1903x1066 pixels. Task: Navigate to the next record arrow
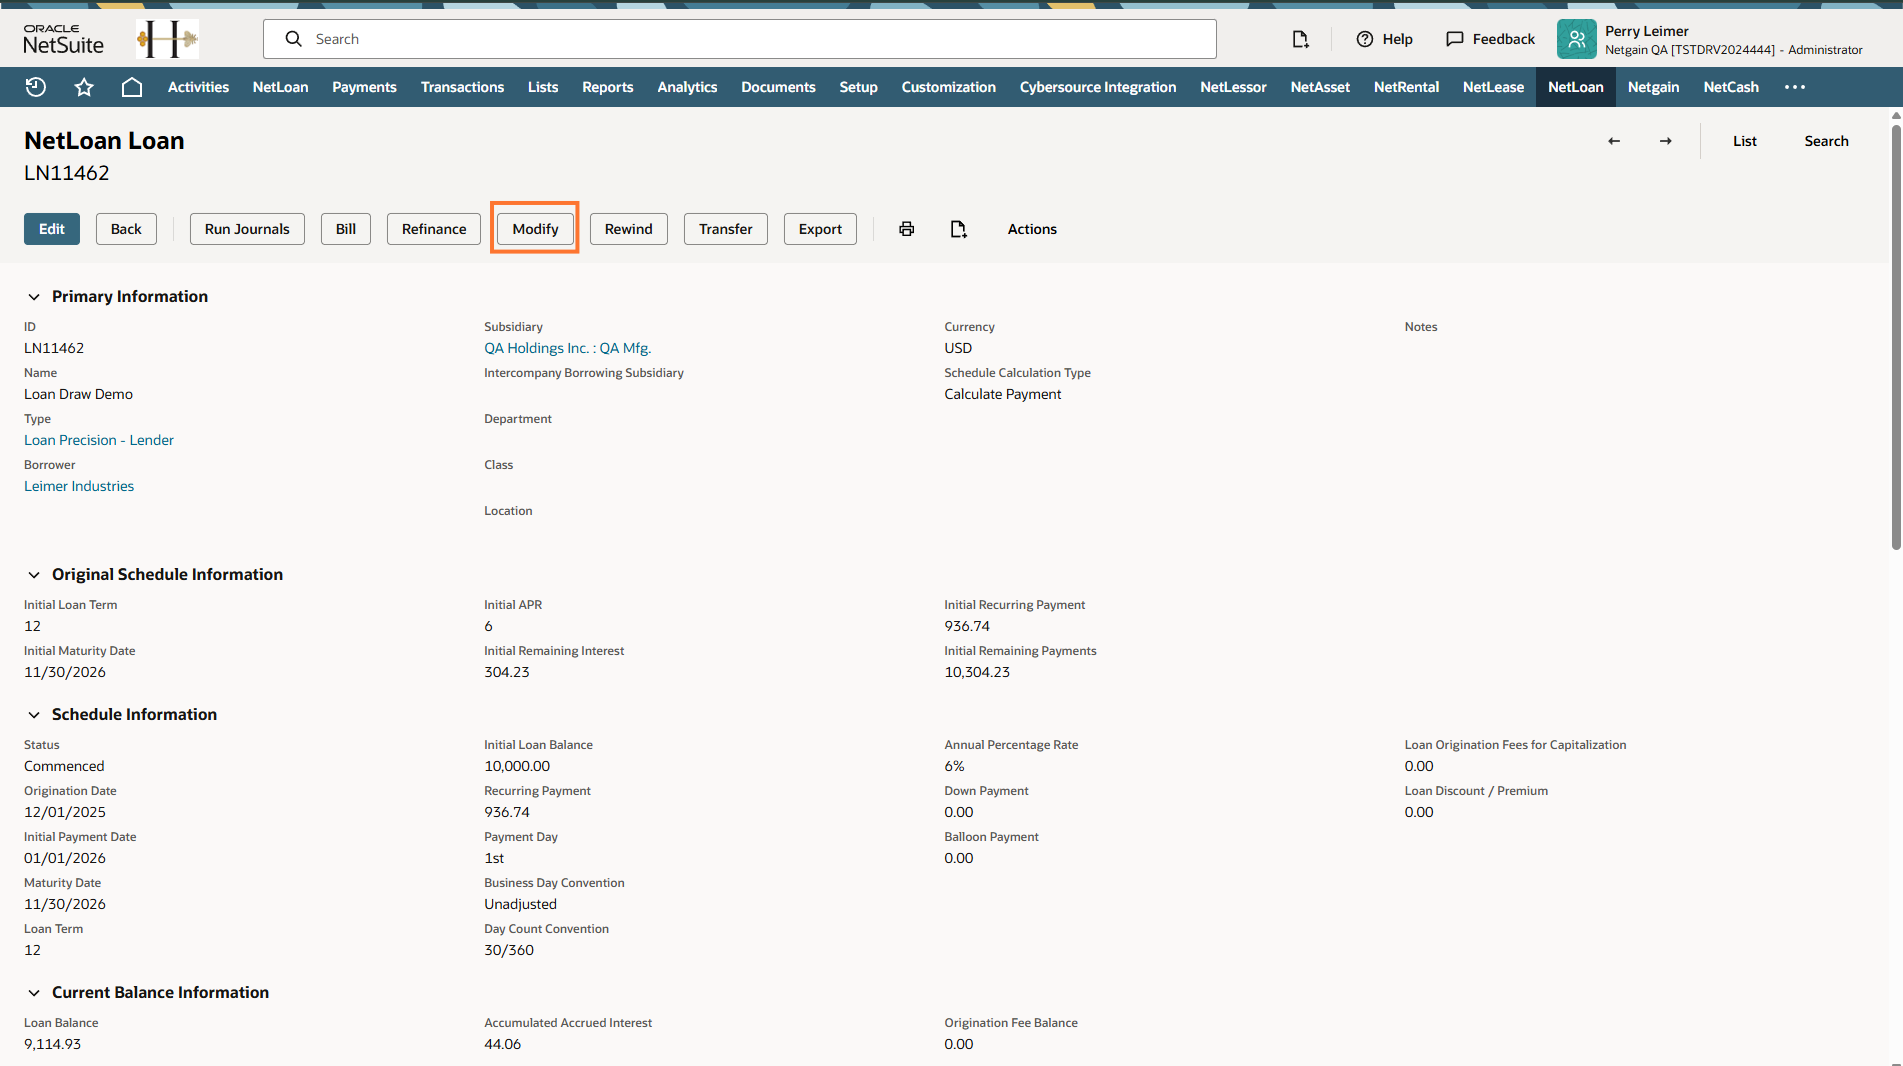pos(1665,141)
